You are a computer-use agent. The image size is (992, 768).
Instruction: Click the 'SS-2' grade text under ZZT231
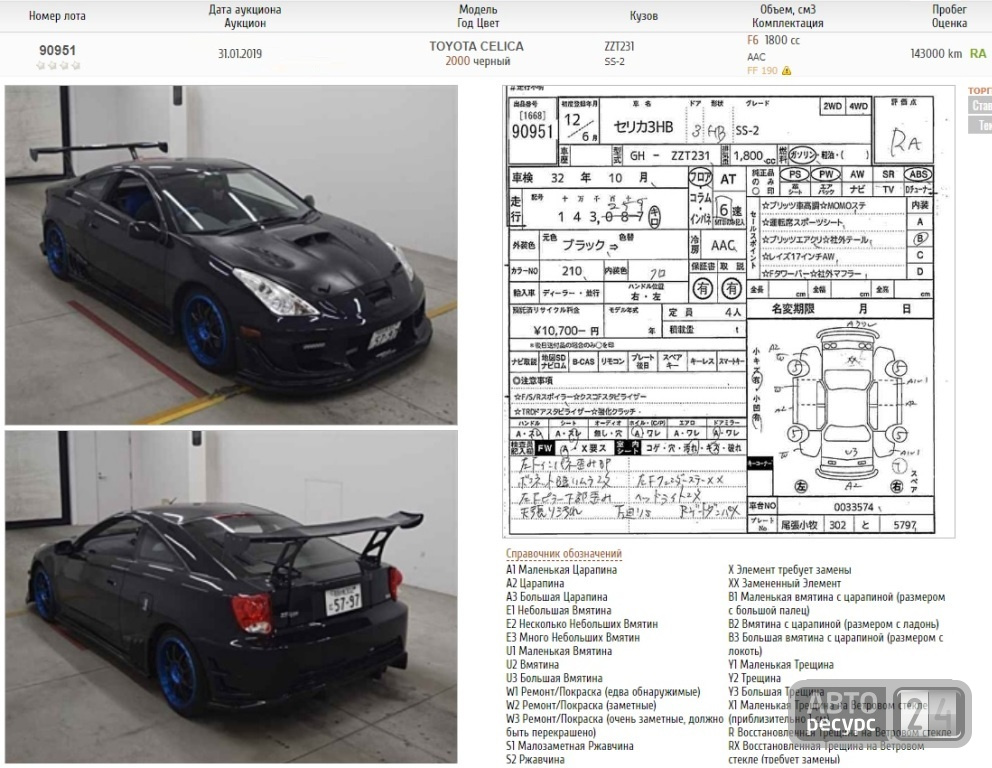[614, 61]
